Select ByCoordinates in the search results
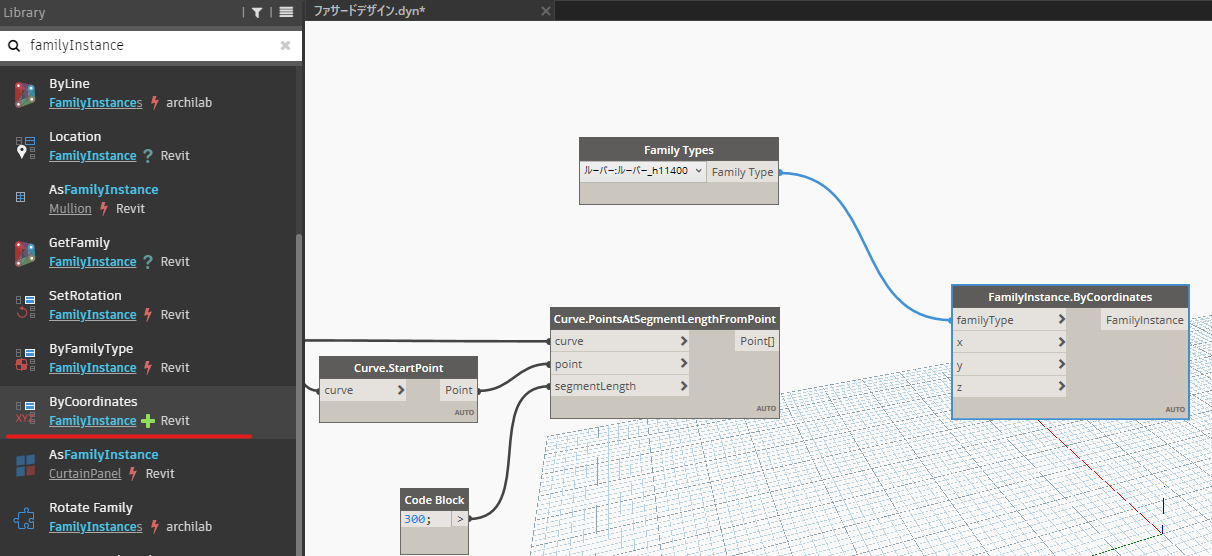Screen dimensions: 1212x556 point(148,412)
